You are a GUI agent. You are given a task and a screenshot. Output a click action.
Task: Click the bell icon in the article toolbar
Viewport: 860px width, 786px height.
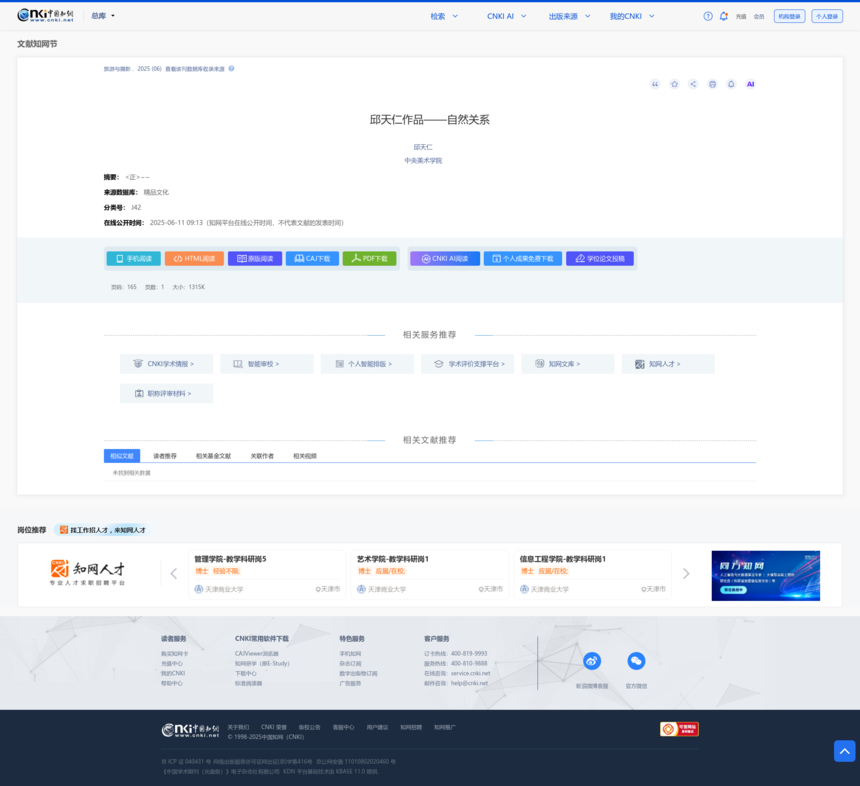pyautogui.click(x=731, y=84)
